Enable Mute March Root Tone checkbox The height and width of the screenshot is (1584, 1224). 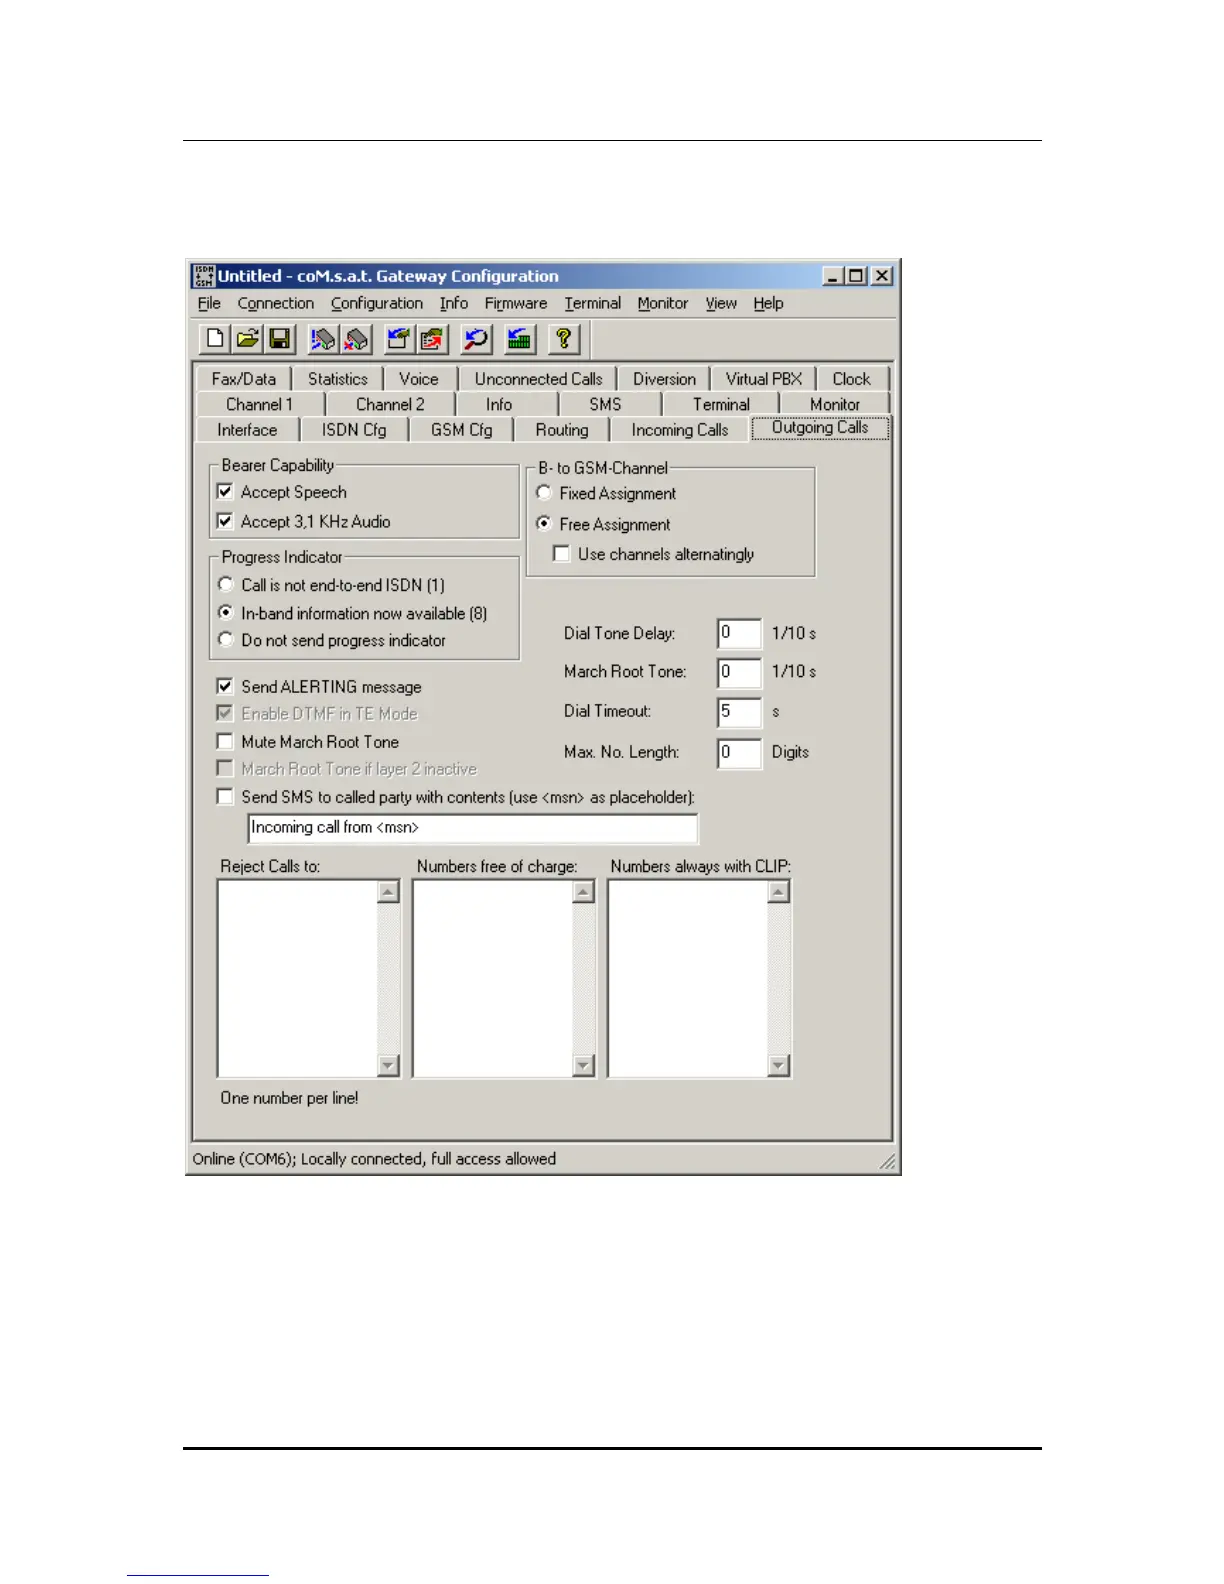click(x=225, y=742)
